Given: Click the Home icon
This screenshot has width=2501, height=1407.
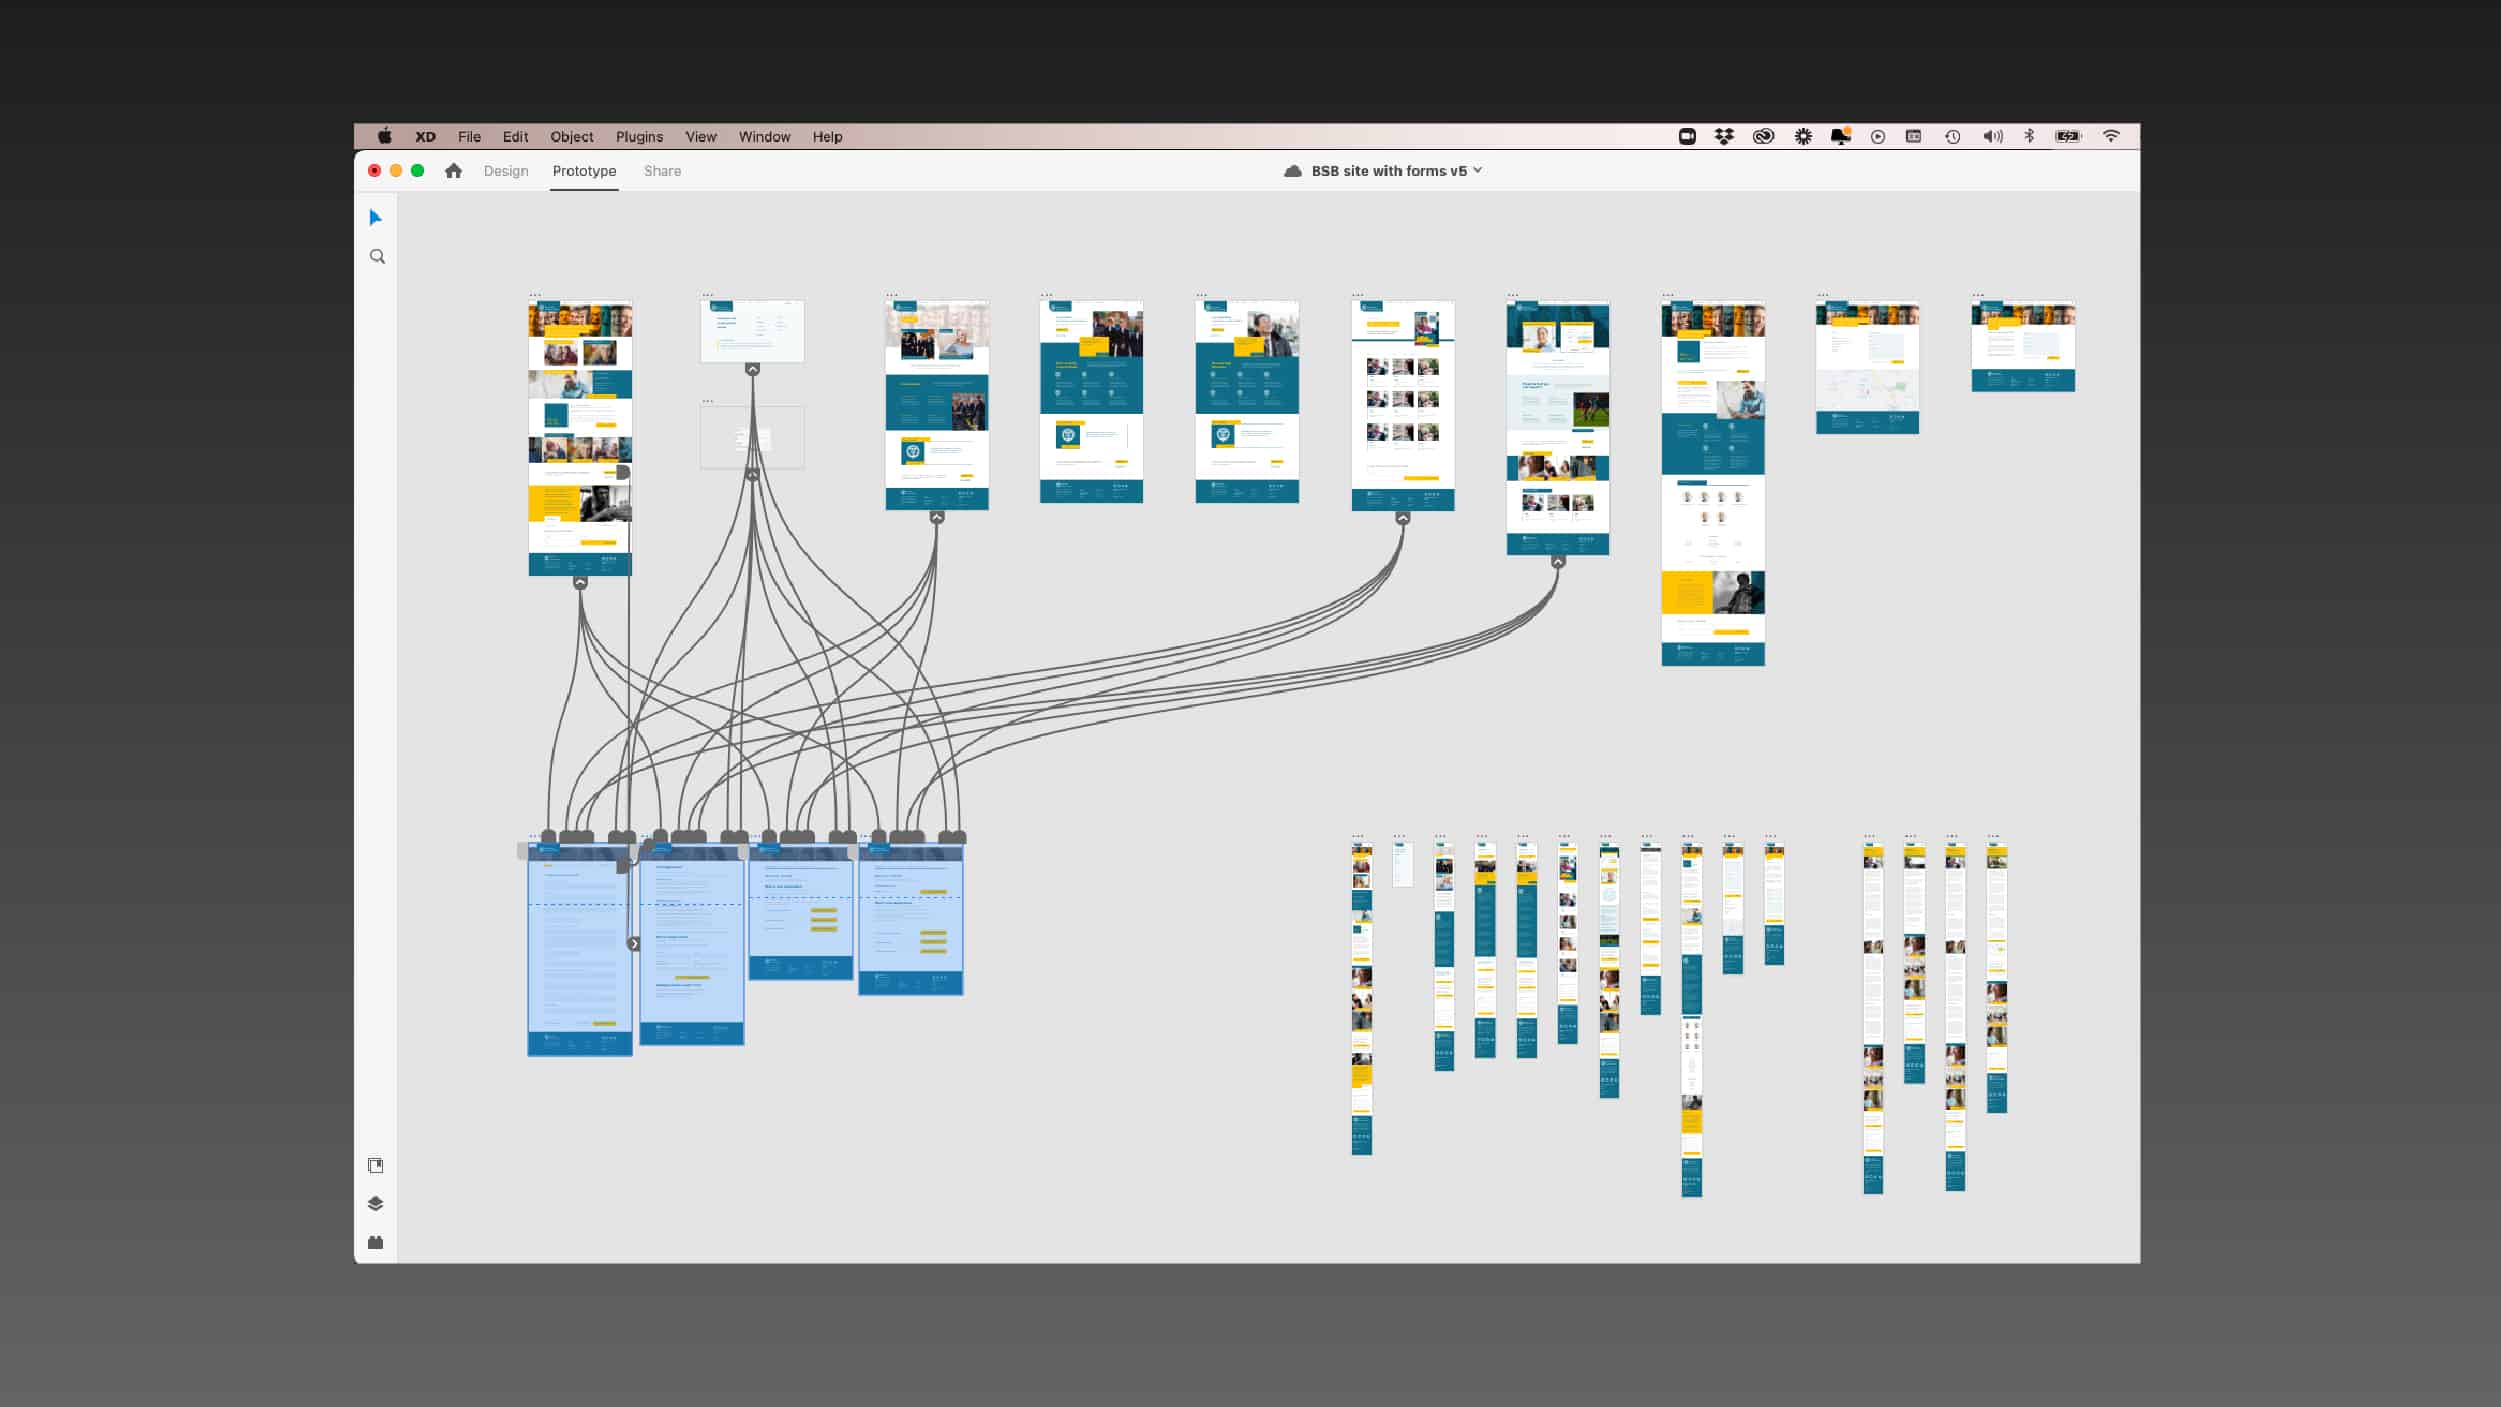Looking at the screenshot, I should [453, 171].
